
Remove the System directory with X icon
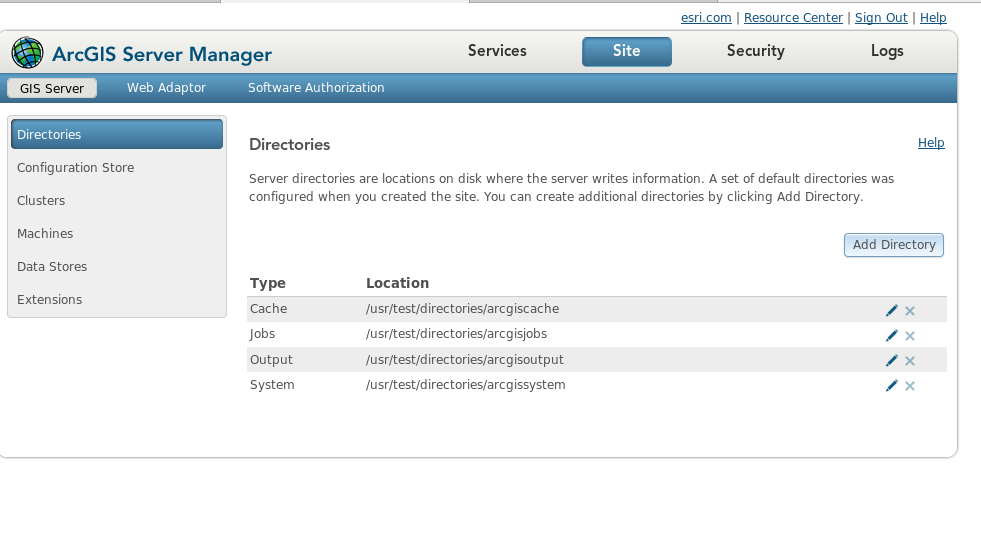[x=910, y=386]
